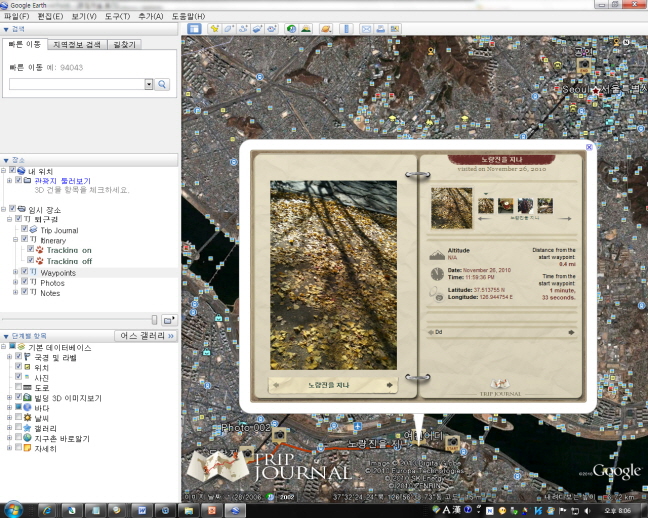The image size is (648, 518).
Task: Expand the Notes tree node
Action: coord(15,292)
